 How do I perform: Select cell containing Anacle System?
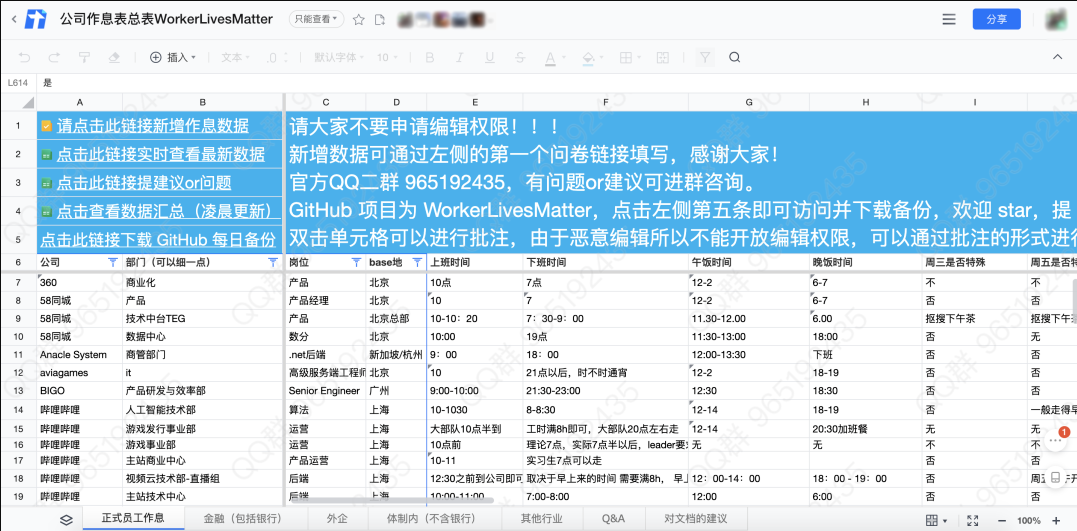tap(80, 354)
